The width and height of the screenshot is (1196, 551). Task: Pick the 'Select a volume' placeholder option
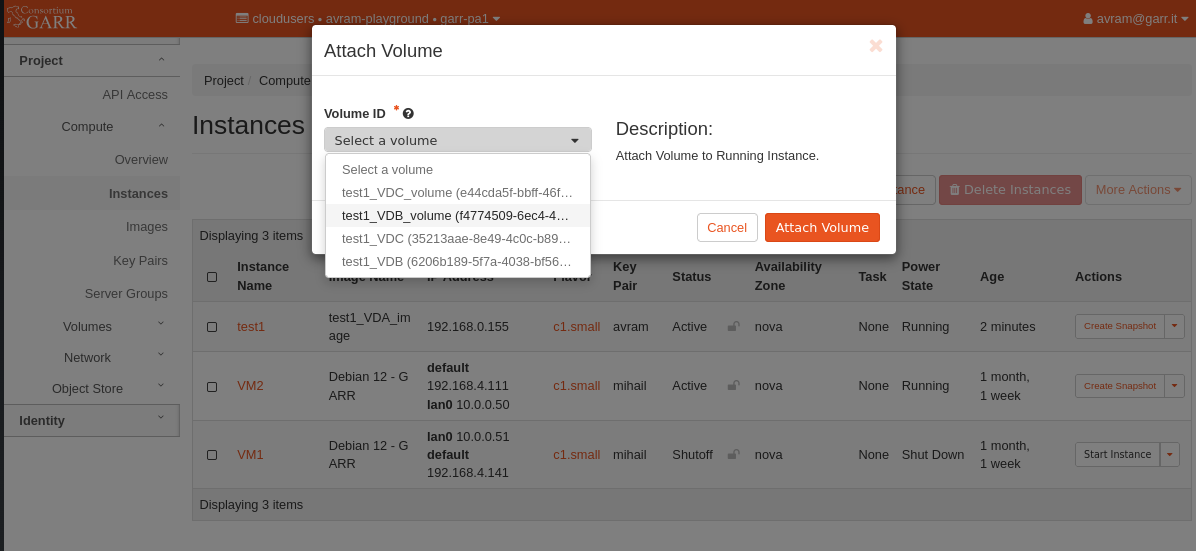tap(458, 169)
